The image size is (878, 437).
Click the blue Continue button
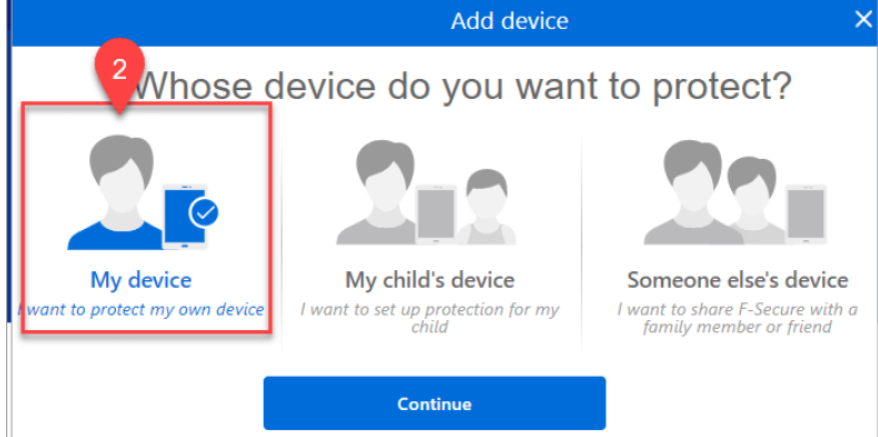coord(435,403)
